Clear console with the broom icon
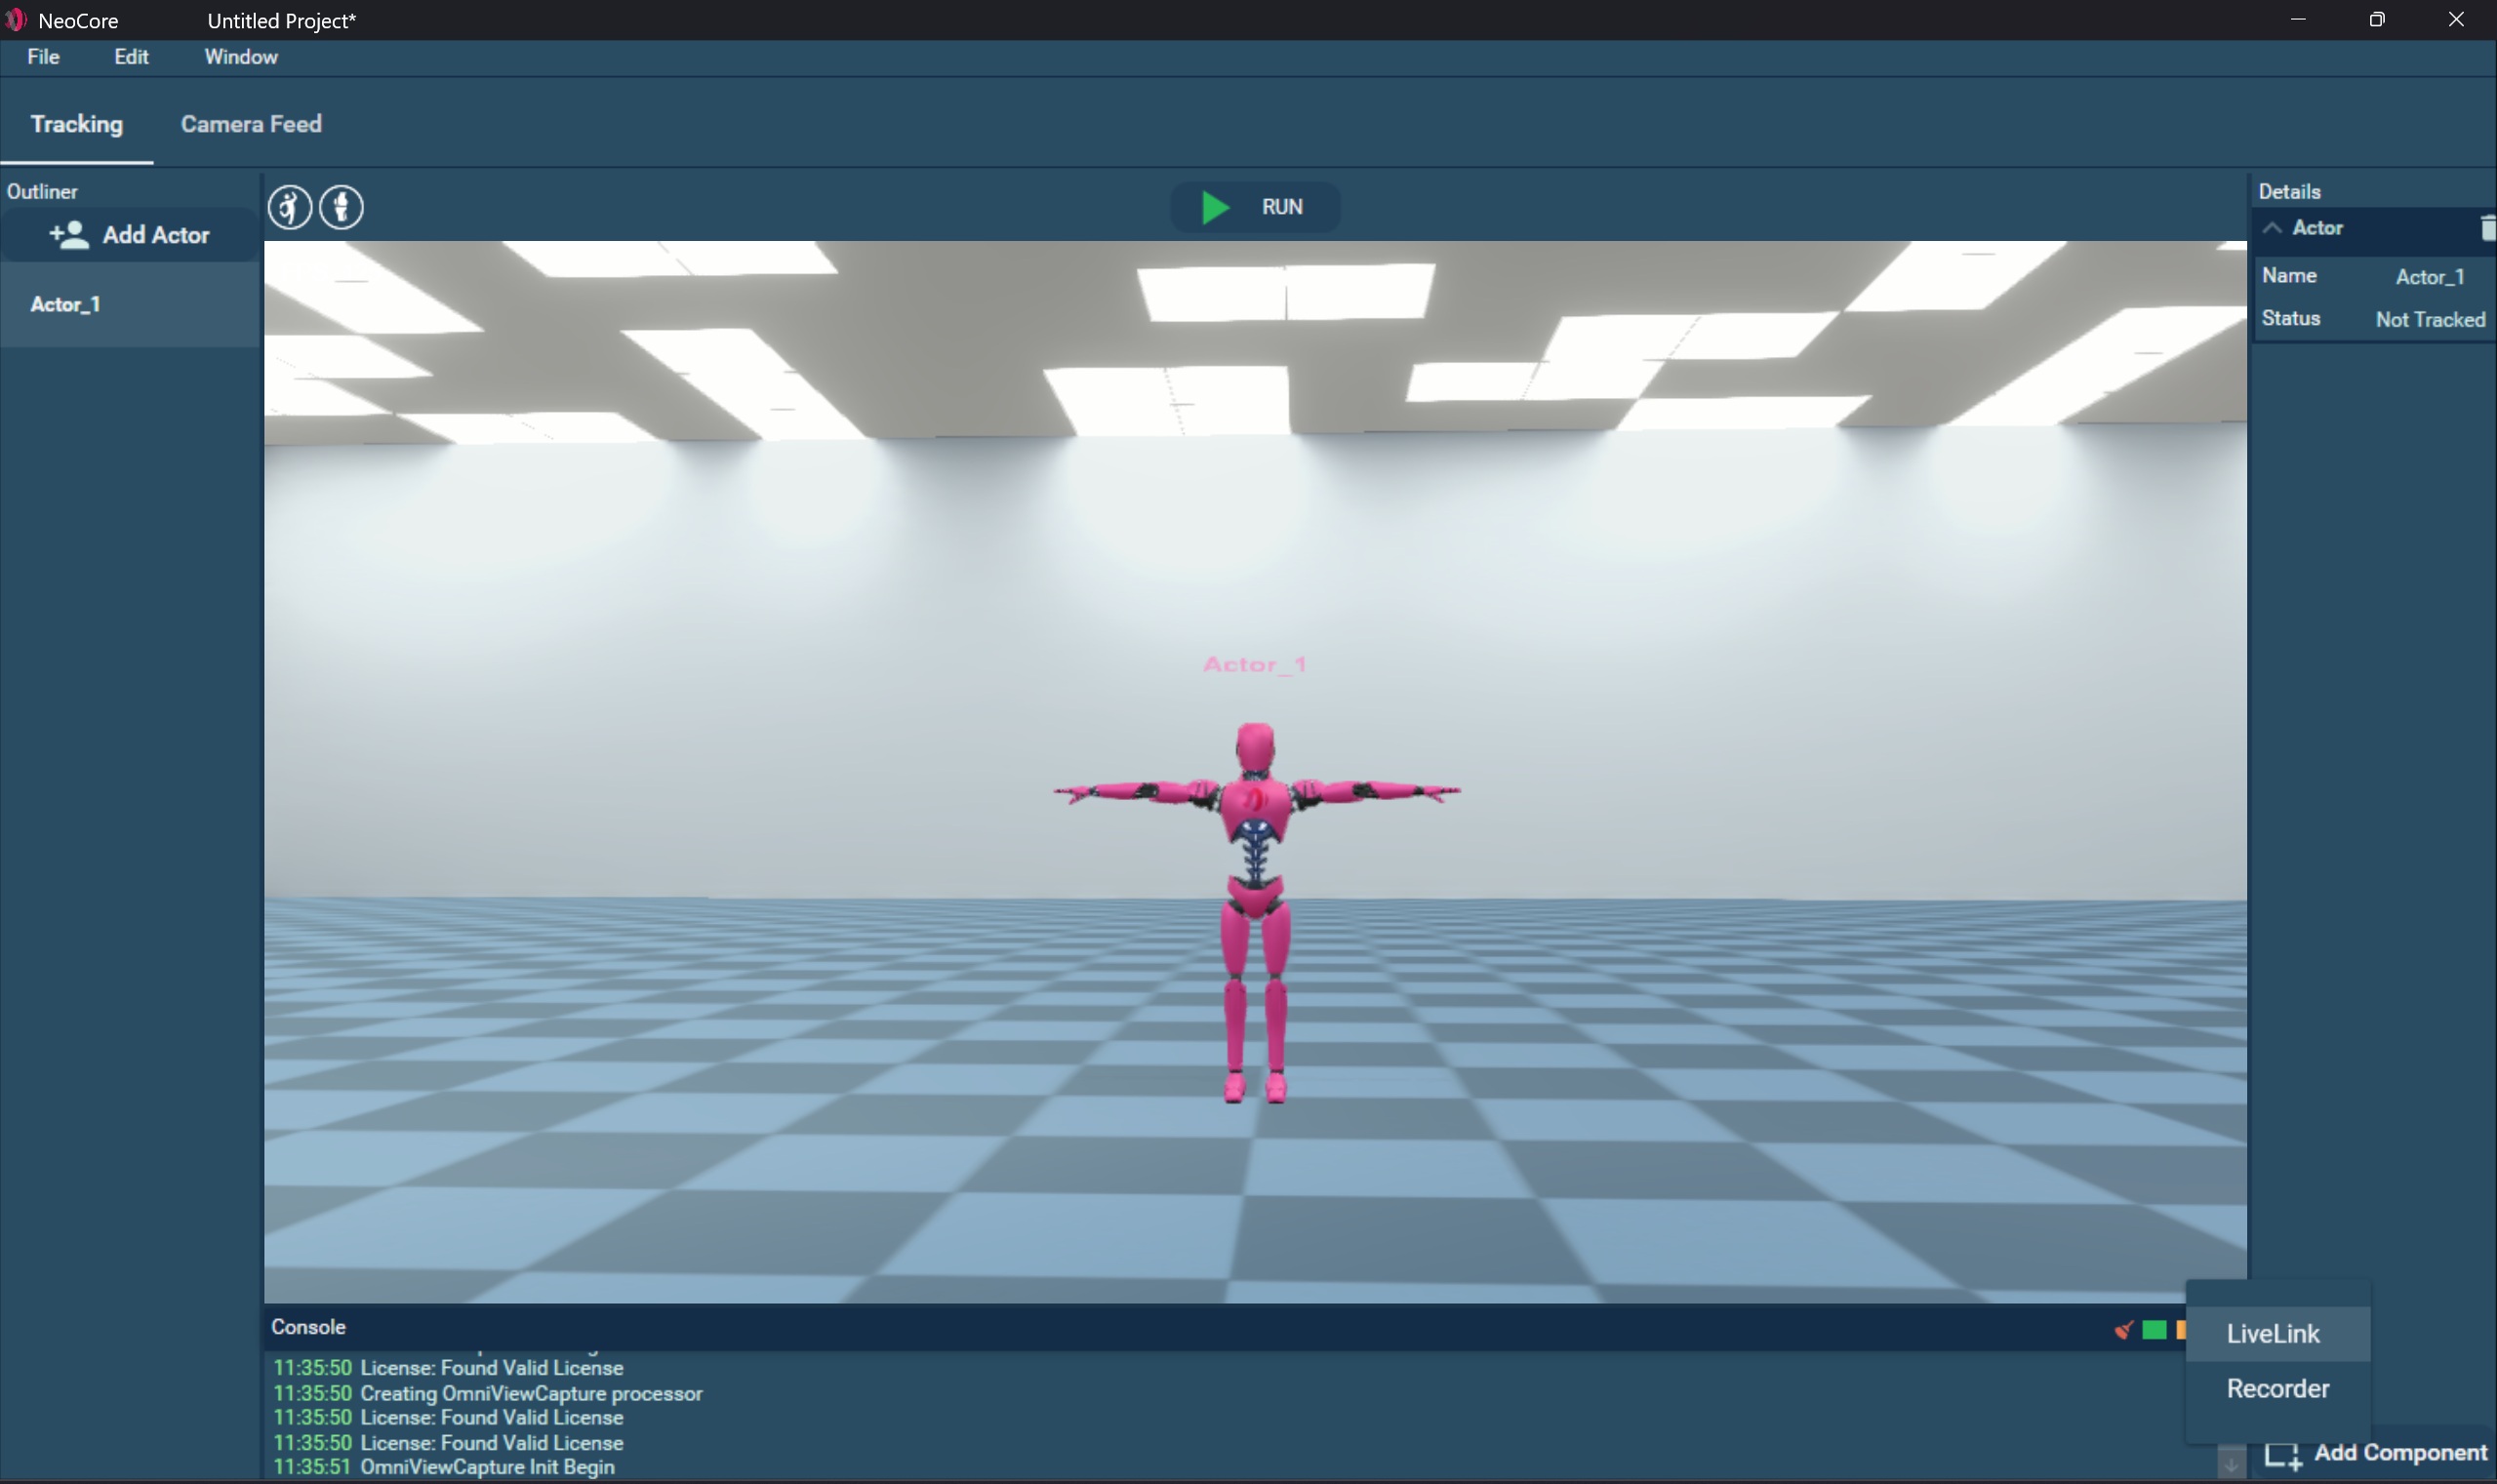 [2123, 1330]
